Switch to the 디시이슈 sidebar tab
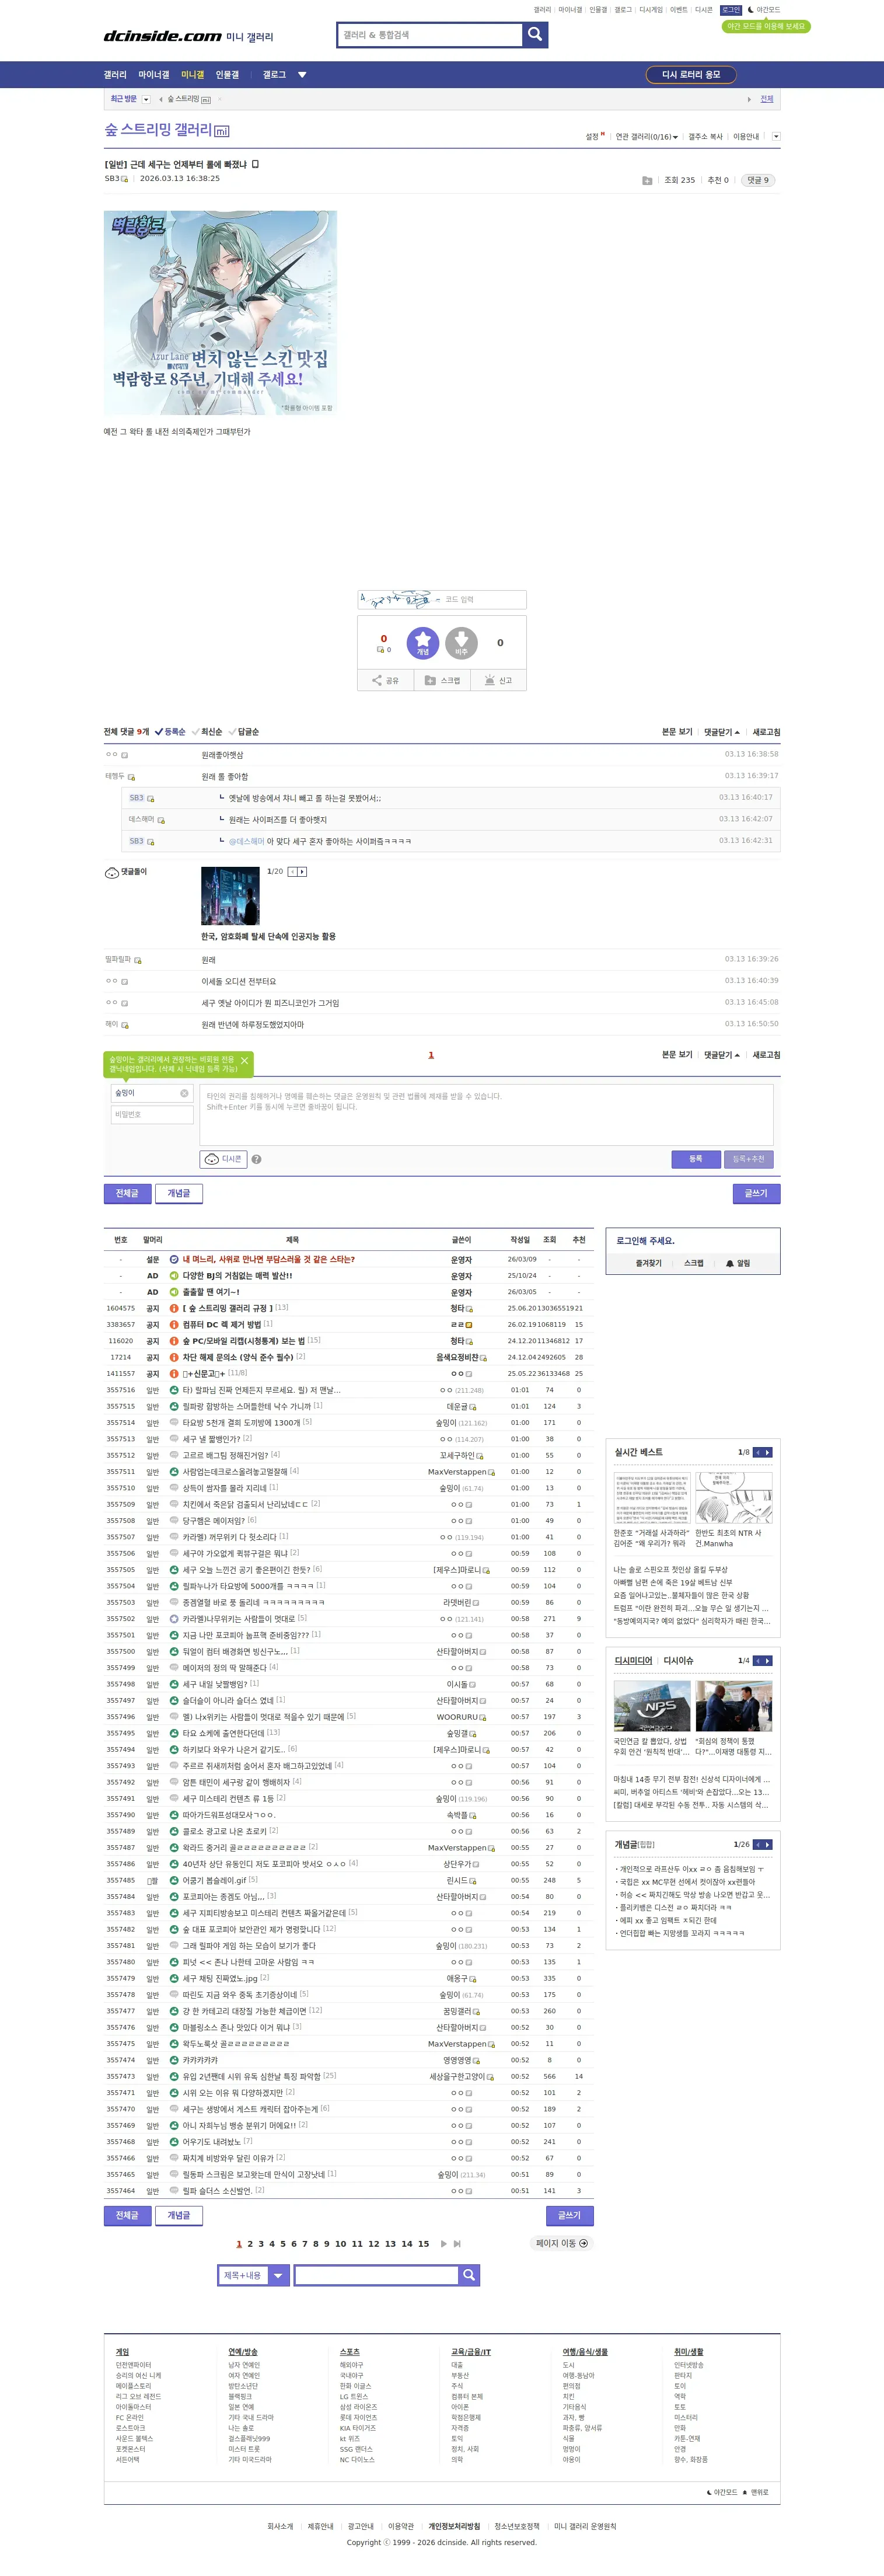The height and width of the screenshot is (2576, 884). [x=678, y=1661]
